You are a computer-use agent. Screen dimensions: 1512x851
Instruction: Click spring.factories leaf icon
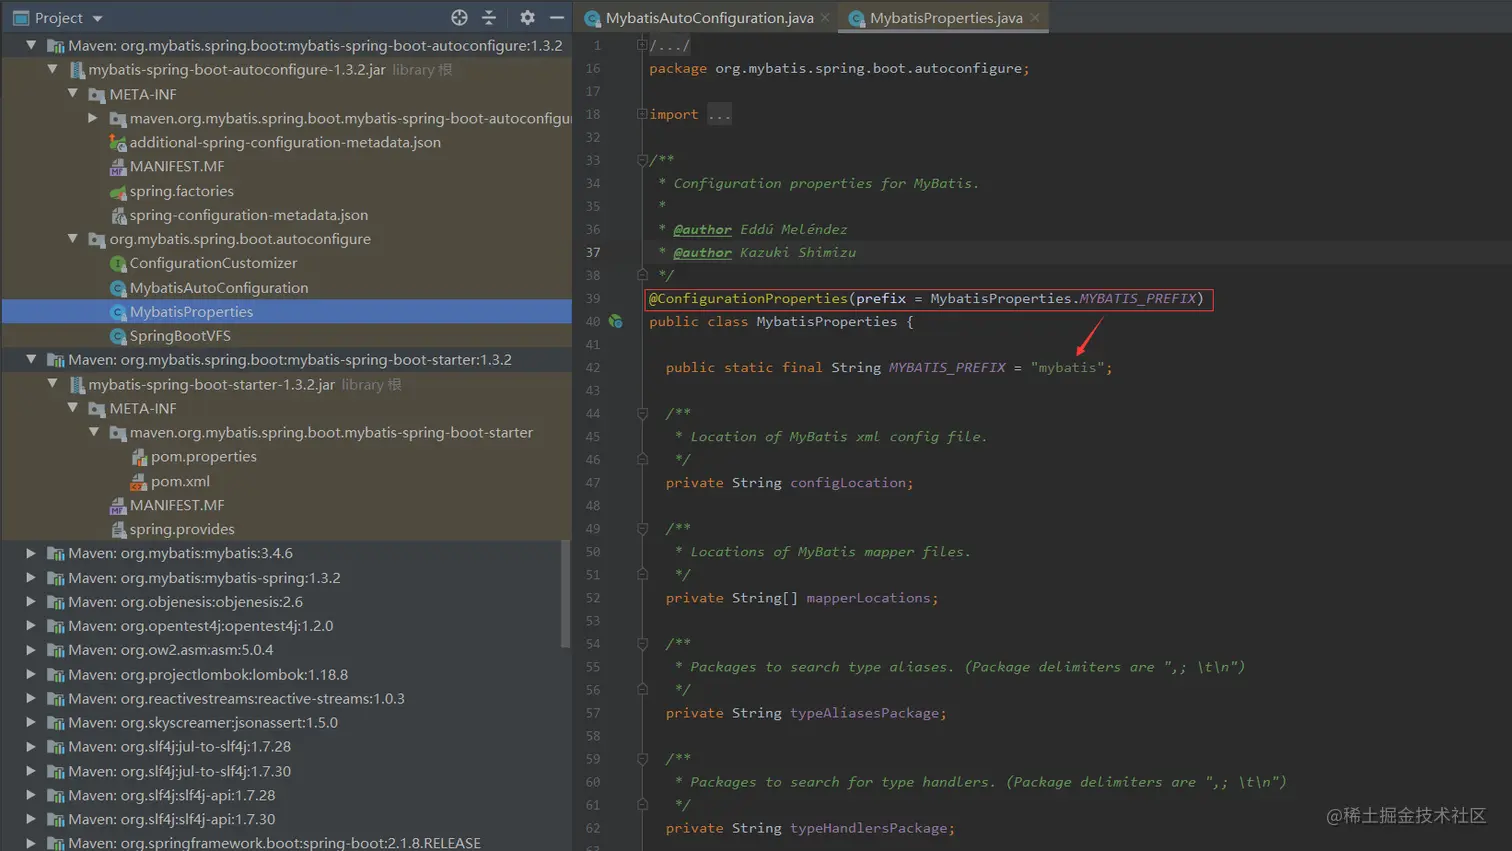click(x=118, y=191)
